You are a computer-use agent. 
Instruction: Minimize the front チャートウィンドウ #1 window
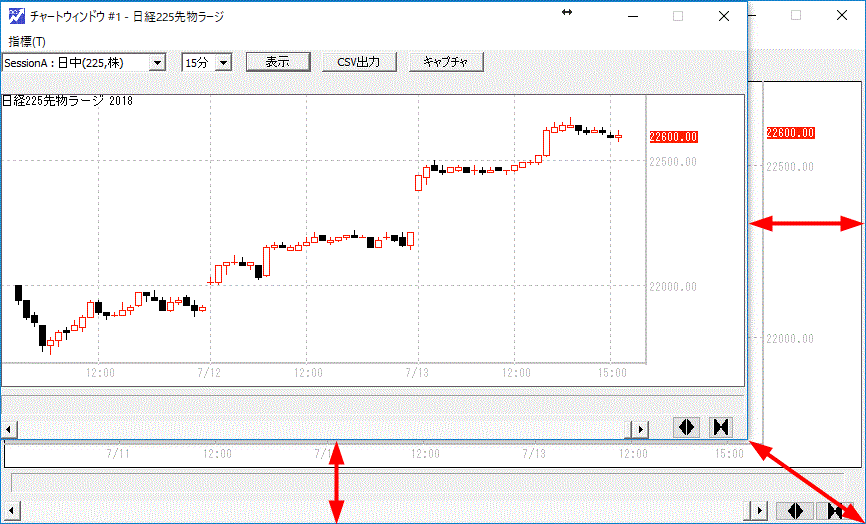(x=633, y=17)
